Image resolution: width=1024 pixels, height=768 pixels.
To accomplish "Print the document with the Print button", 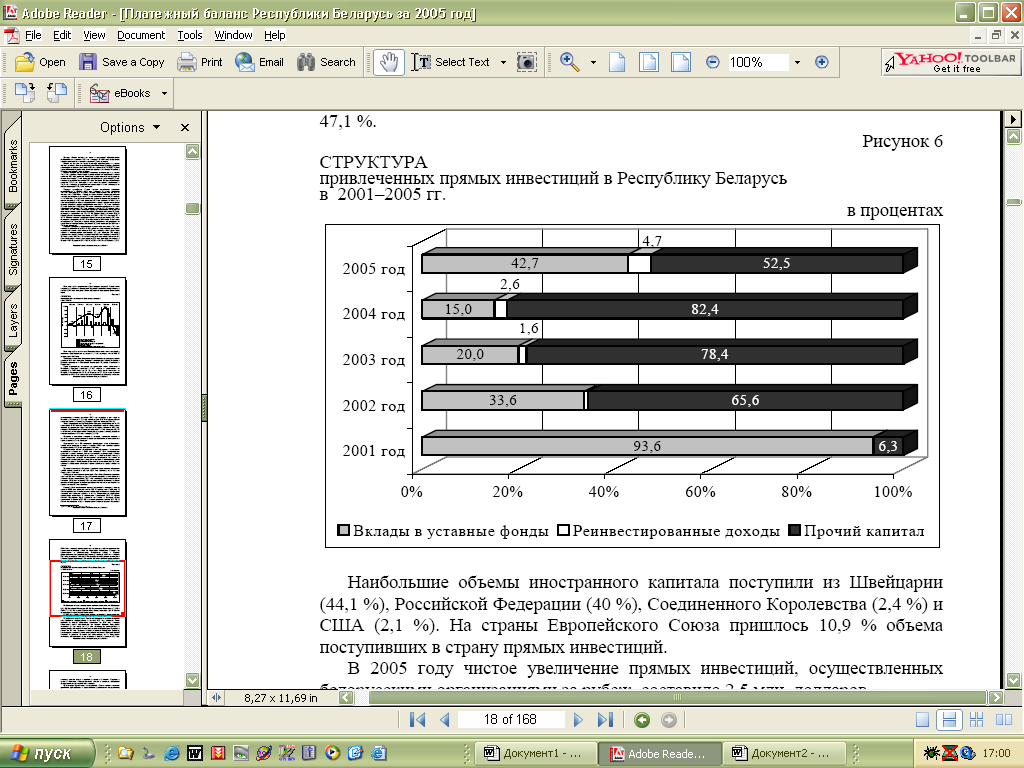I will 200,62.
